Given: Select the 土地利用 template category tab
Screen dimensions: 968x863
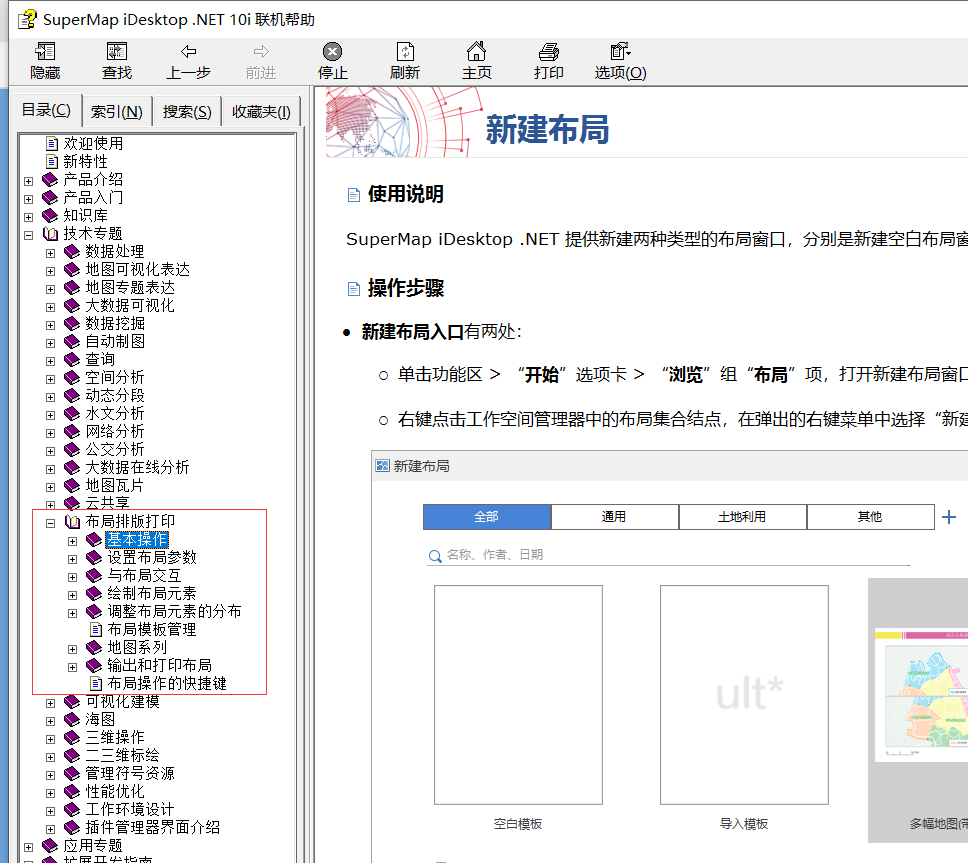Looking at the screenshot, I should [x=742, y=517].
